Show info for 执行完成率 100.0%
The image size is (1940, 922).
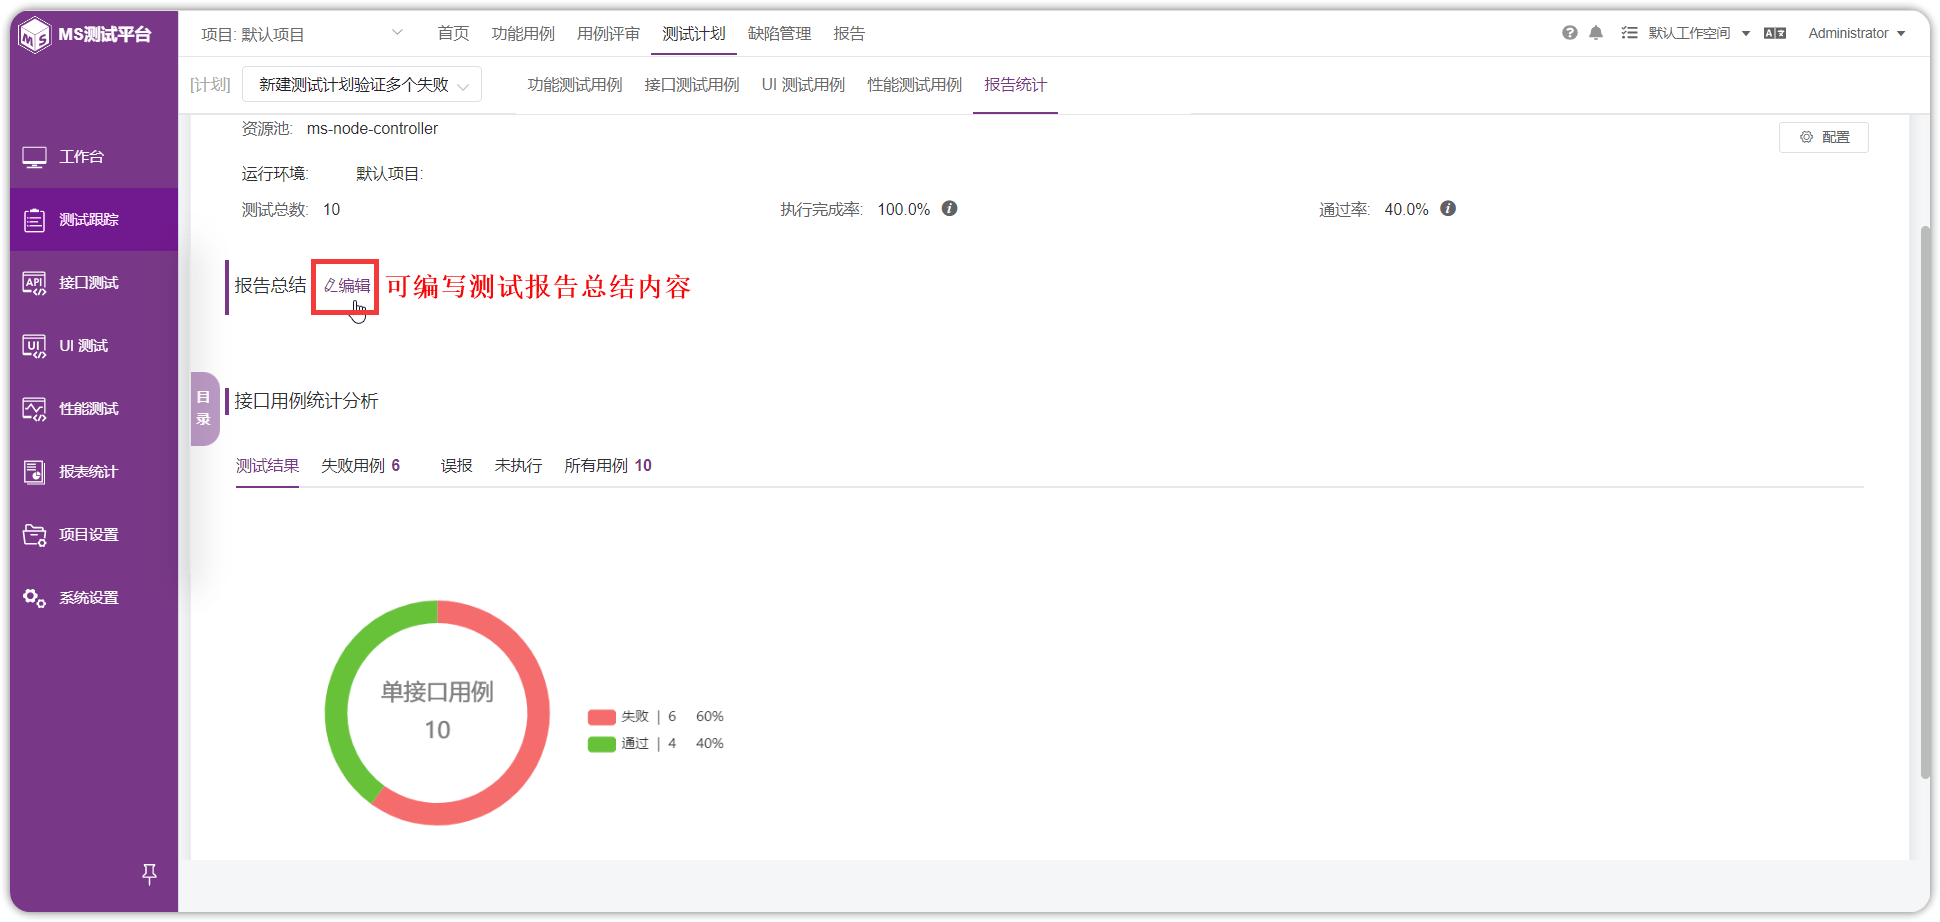tap(950, 208)
